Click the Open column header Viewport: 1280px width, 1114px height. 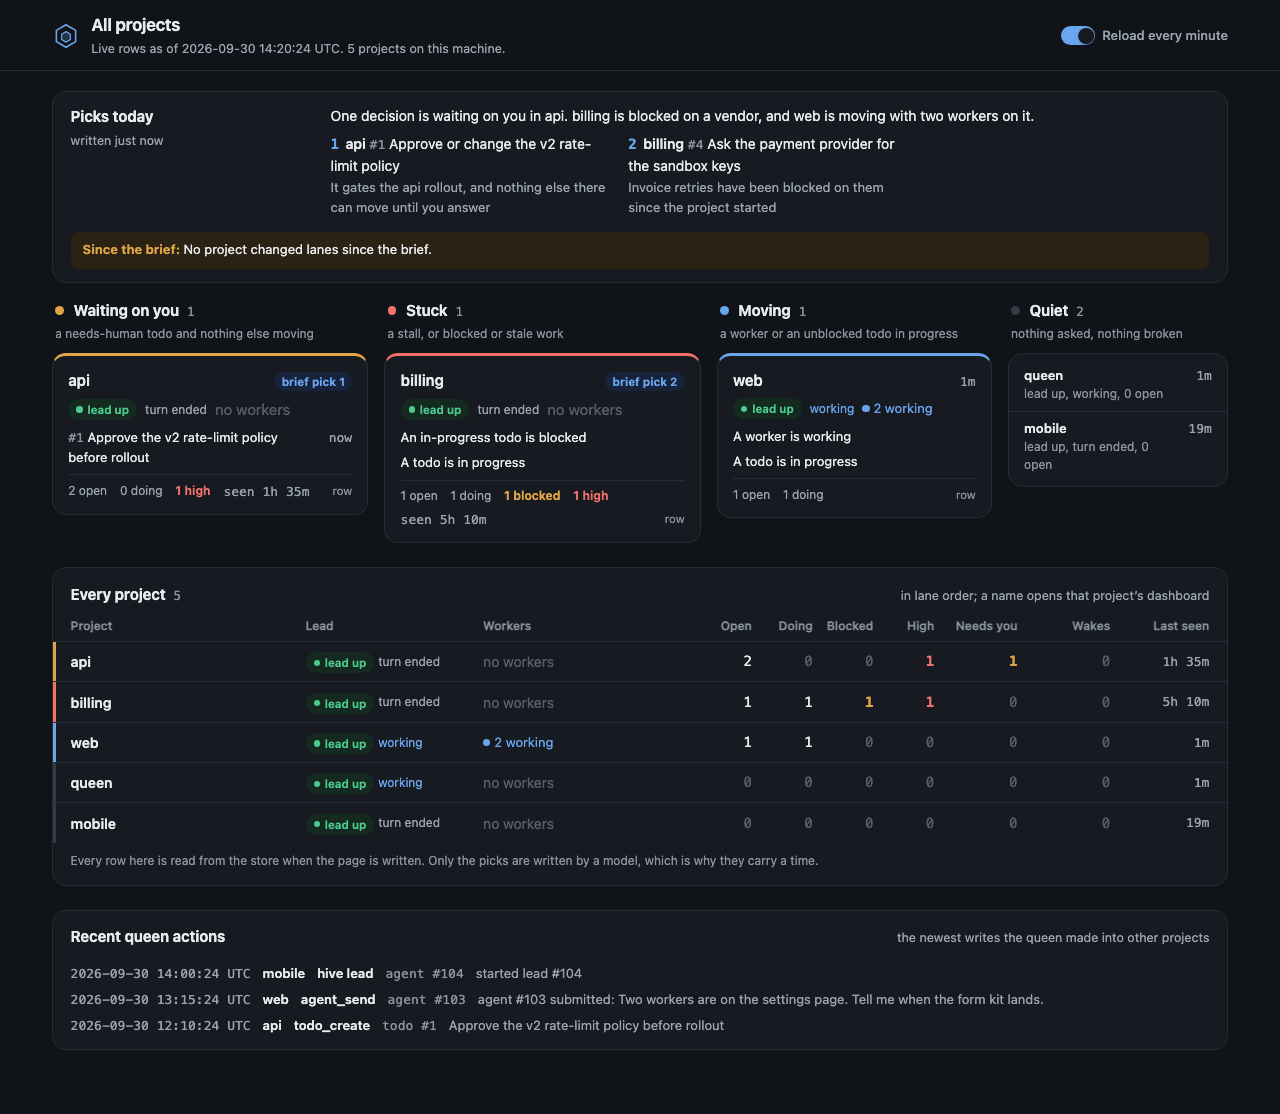click(x=736, y=626)
